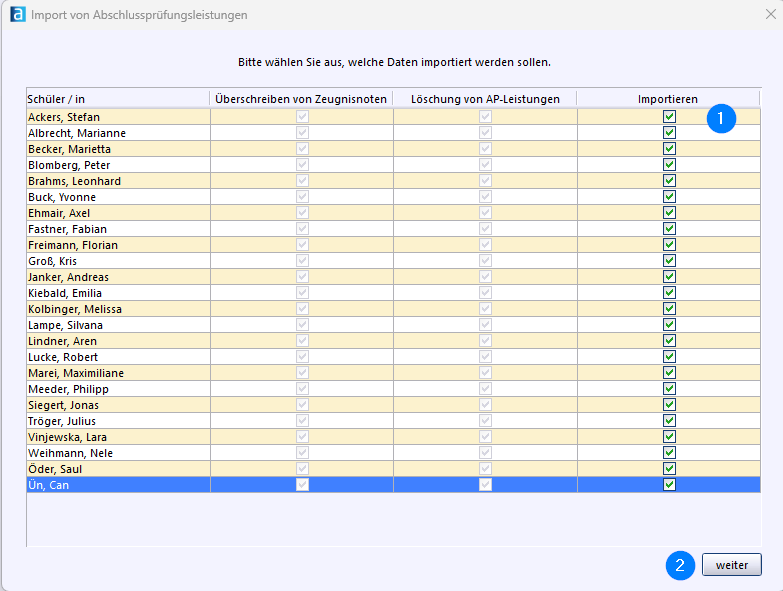Toggle Importieren checkbox for Marei, Maximiliane
This screenshot has width=783, height=591.
[669, 372]
